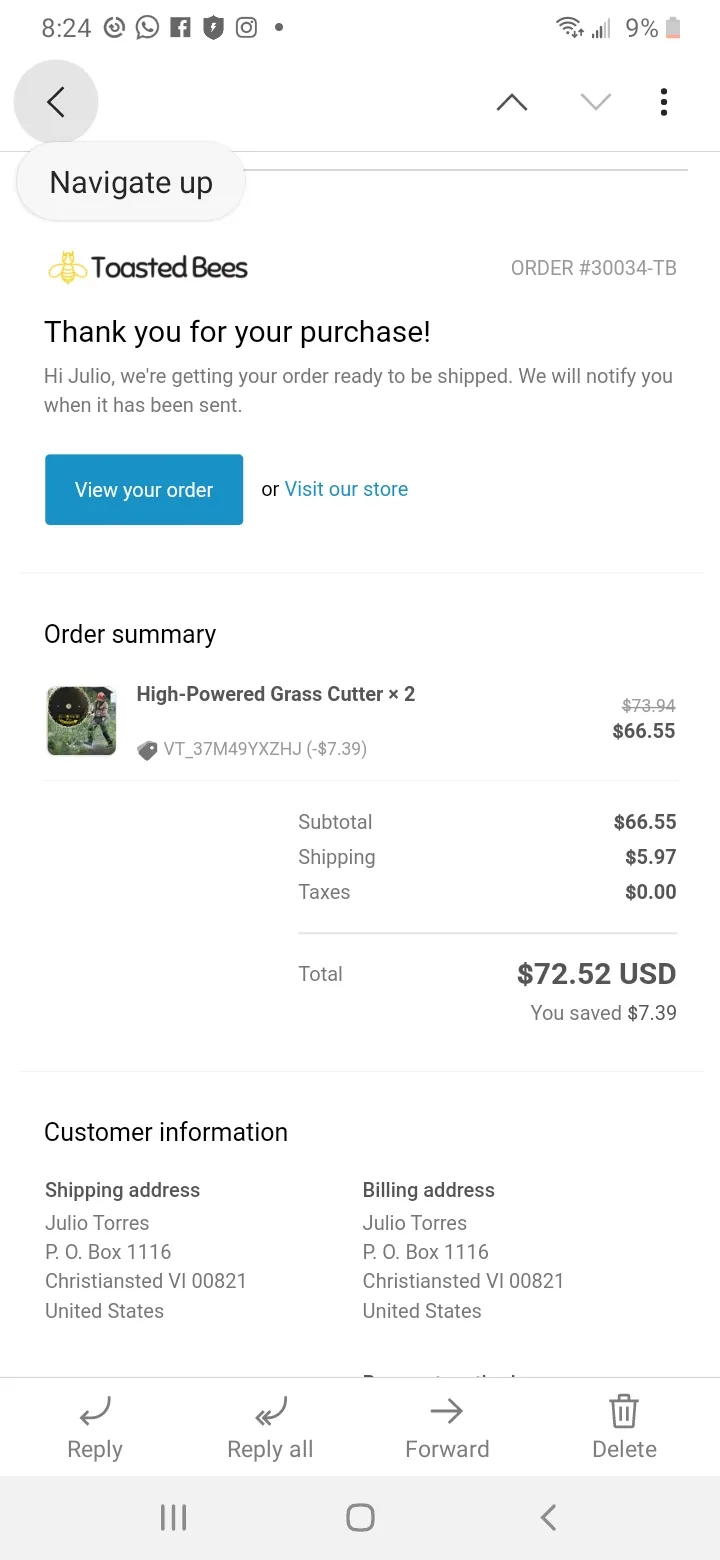Screen dimensions: 720x1560
Task: Forward this order email
Action: (447, 1428)
